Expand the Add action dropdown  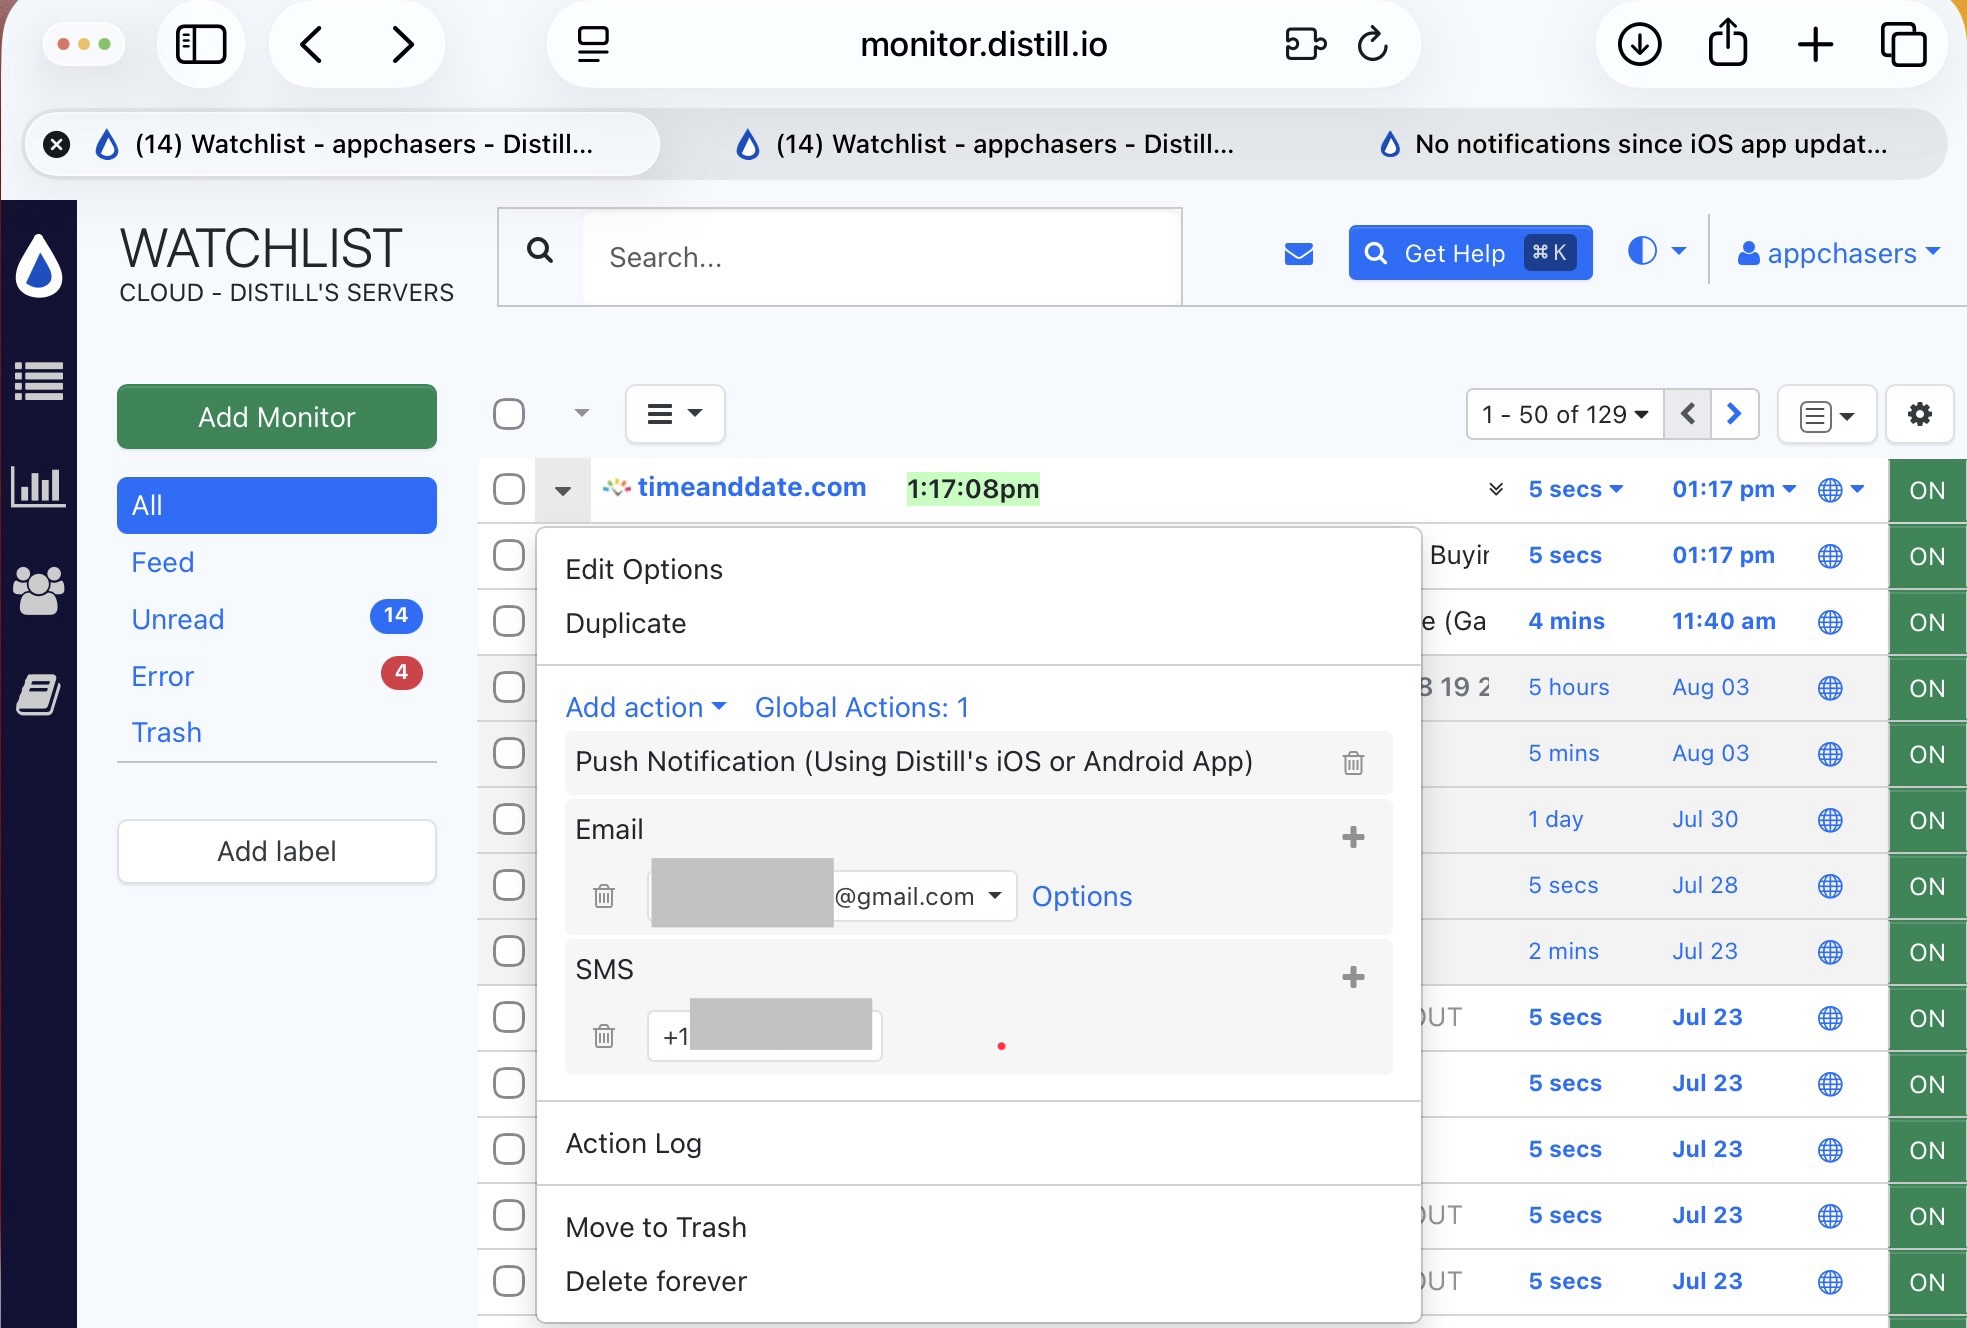pyautogui.click(x=646, y=708)
